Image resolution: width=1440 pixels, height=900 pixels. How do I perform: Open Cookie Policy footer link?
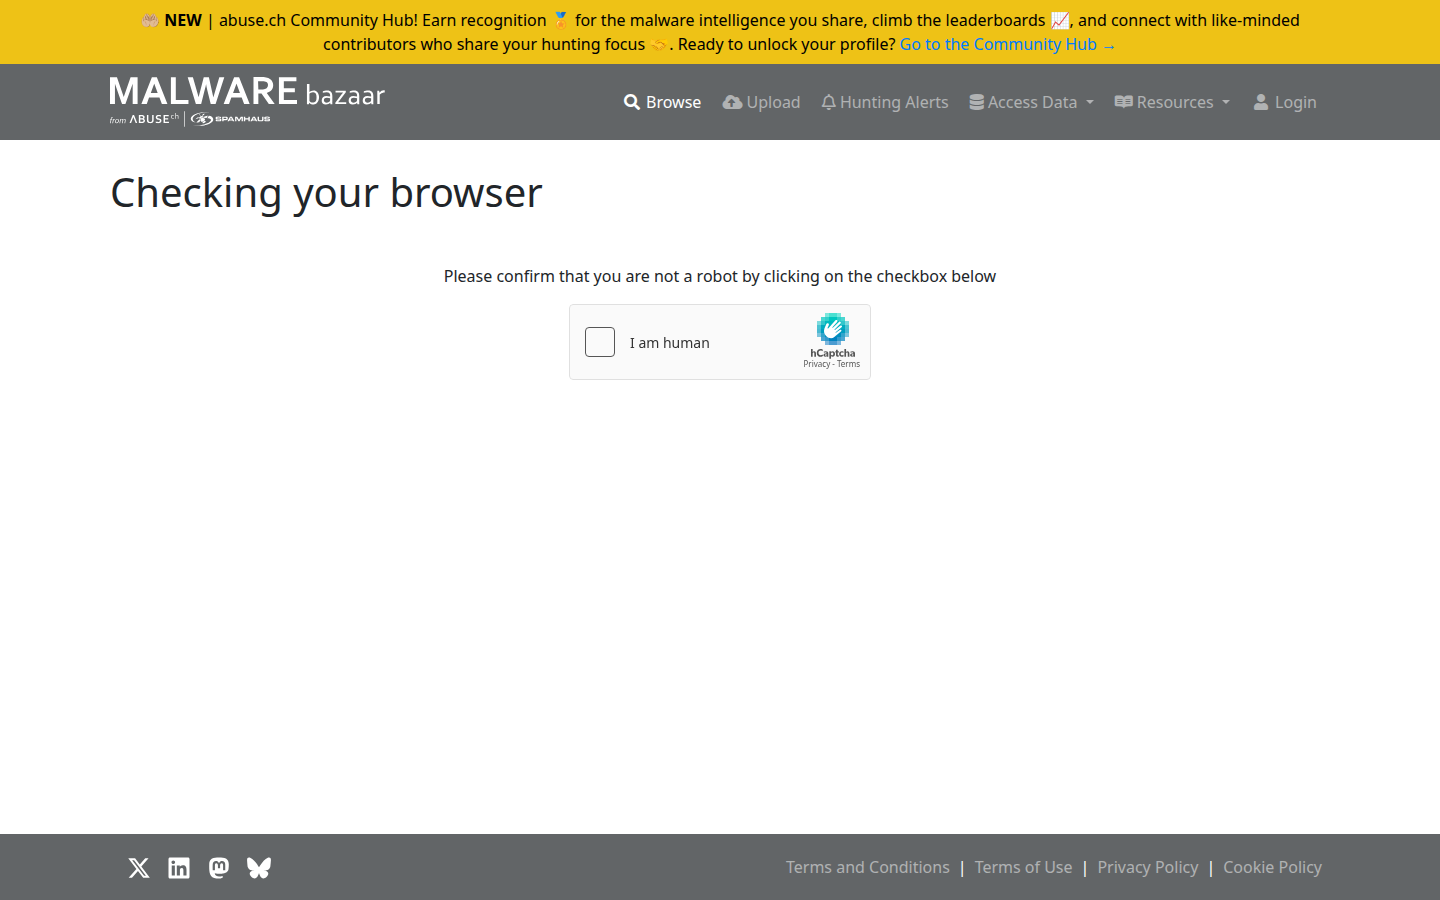pyautogui.click(x=1272, y=867)
